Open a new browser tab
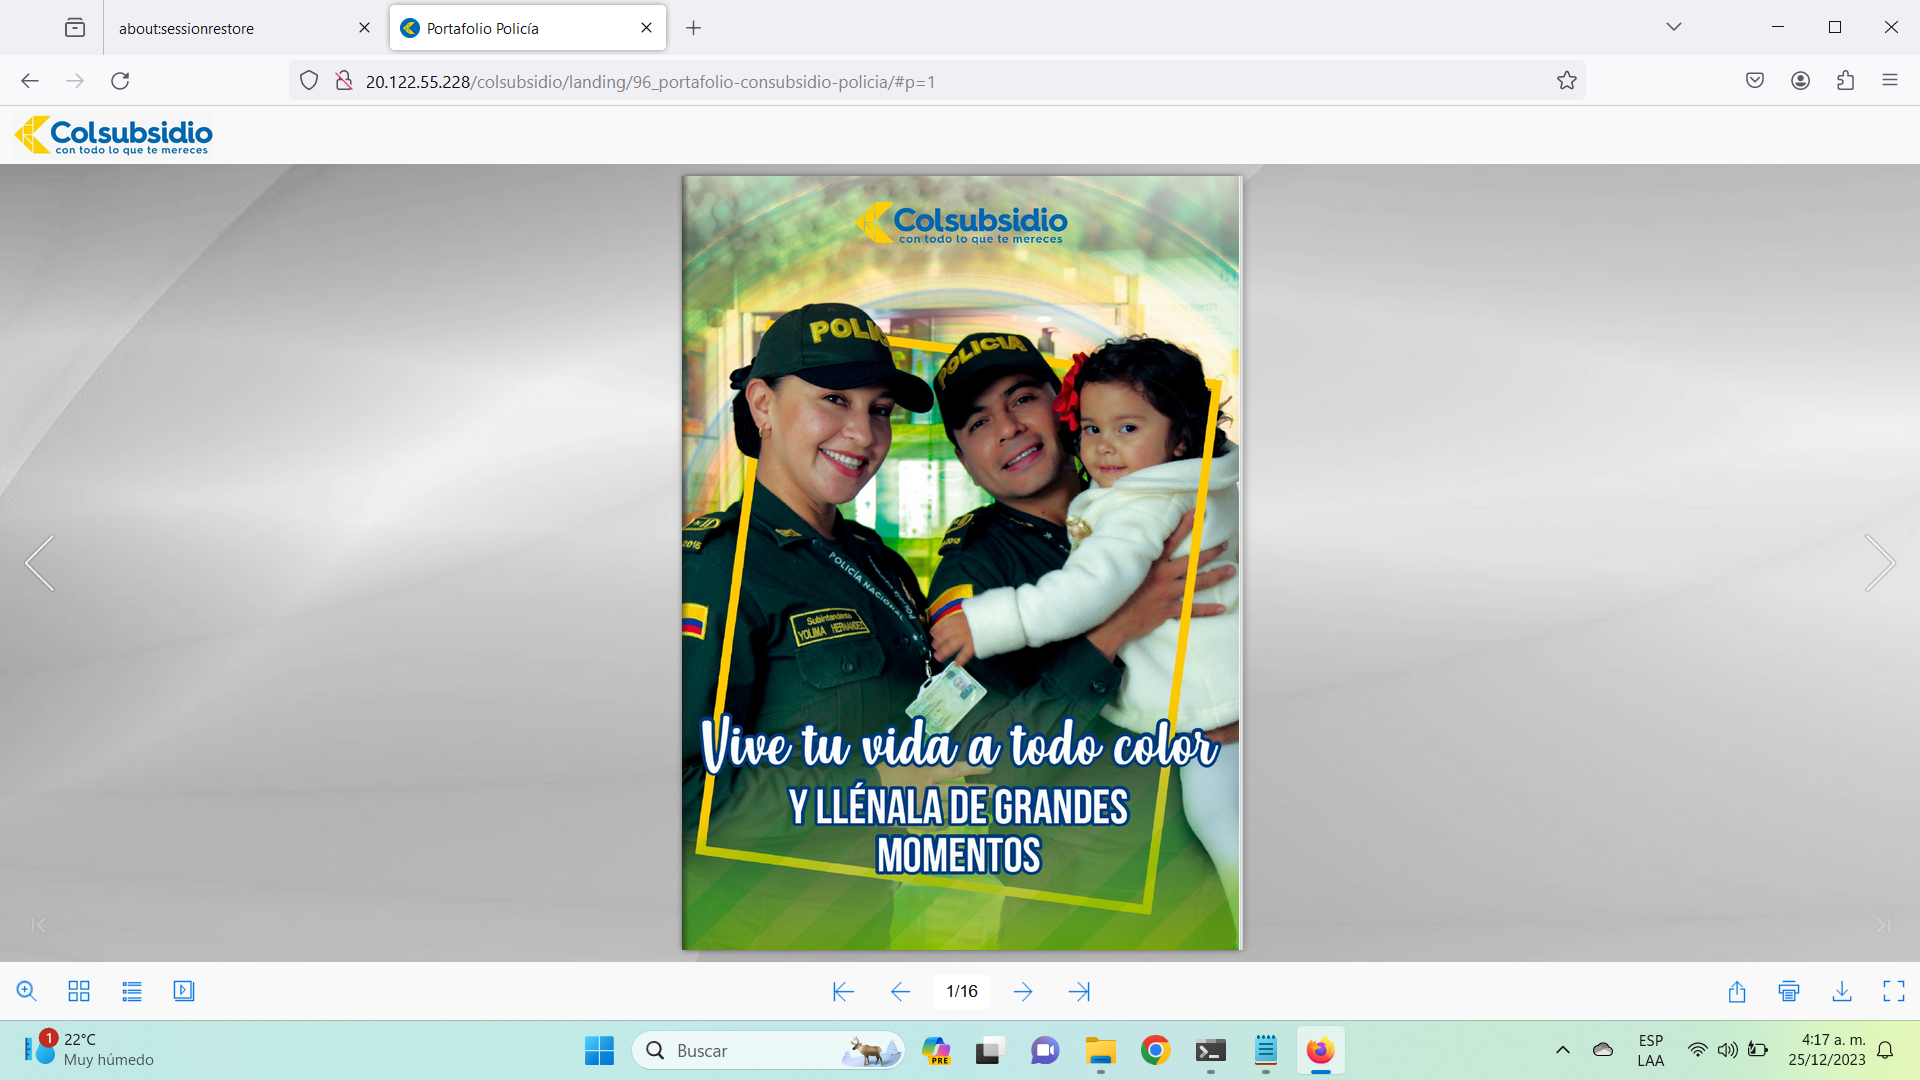 tap(693, 28)
